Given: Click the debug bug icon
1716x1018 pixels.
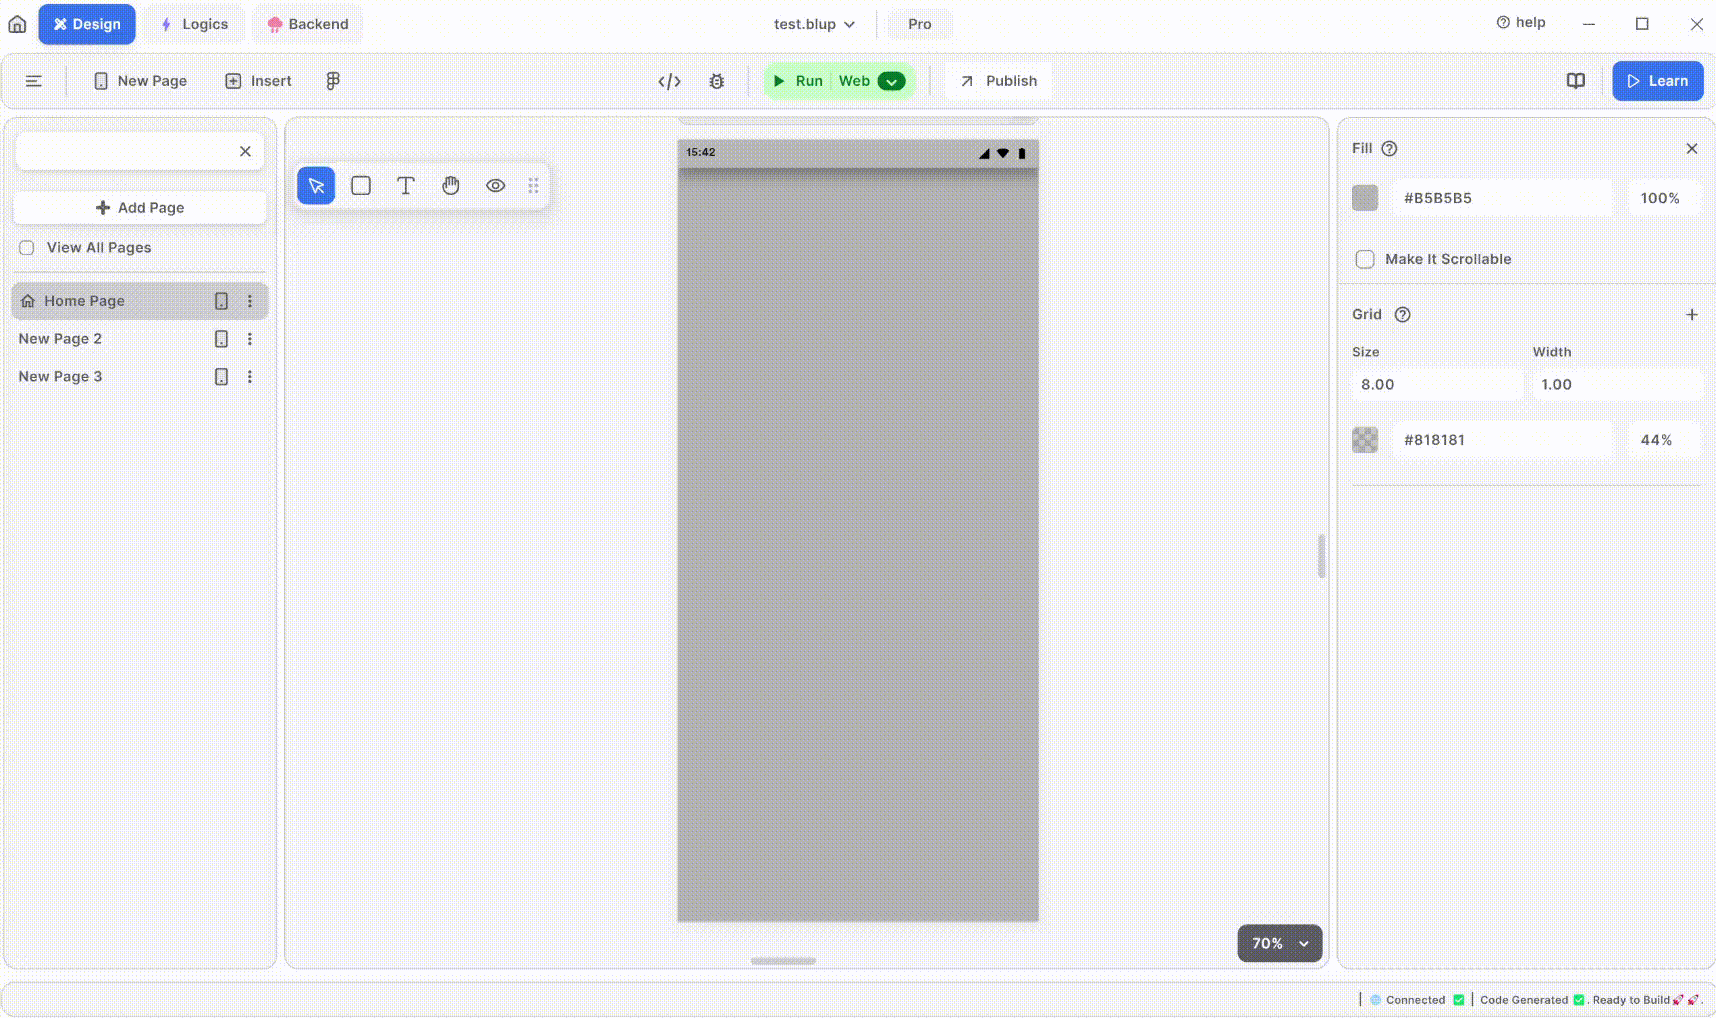Looking at the screenshot, I should [716, 81].
